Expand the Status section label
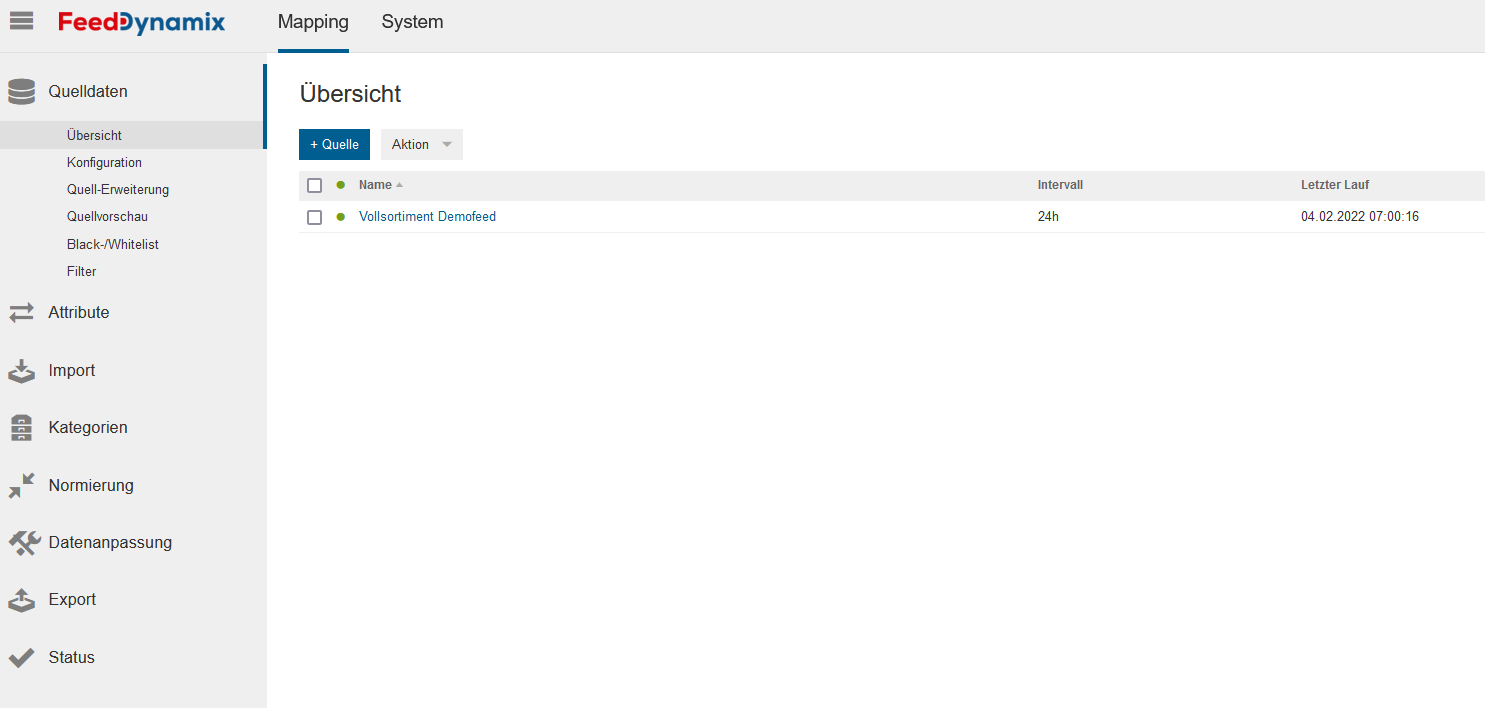The image size is (1485, 708). (71, 658)
